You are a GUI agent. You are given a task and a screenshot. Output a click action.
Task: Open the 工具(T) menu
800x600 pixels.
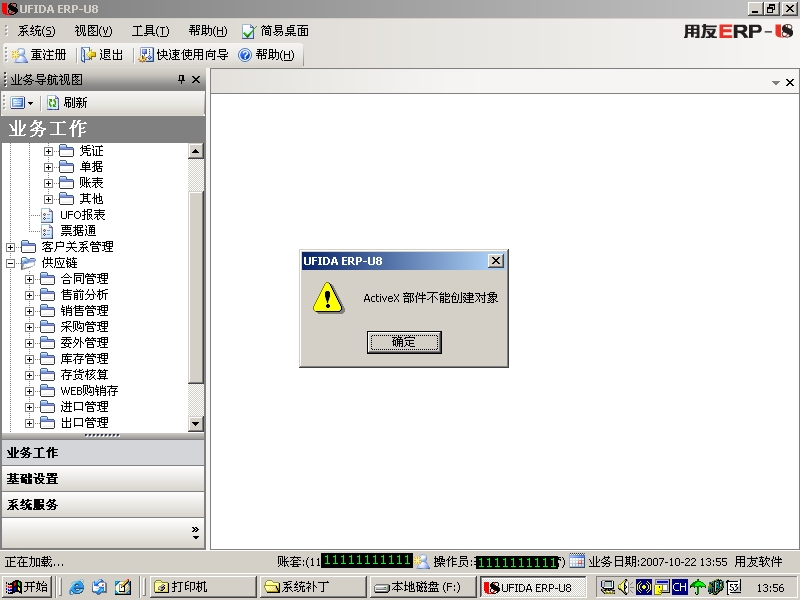click(x=151, y=31)
